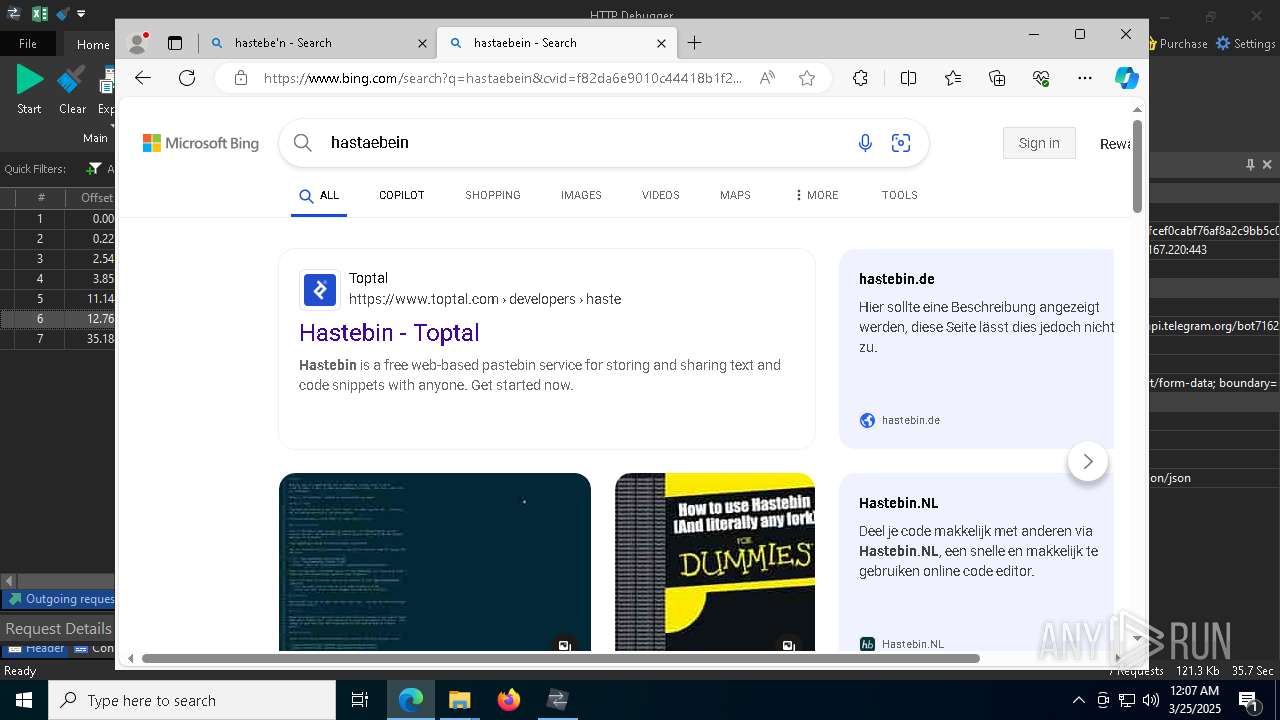Open the Windows Start menu
The height and width of the screenshot is (720, 1280).
click(x=24, y=700)
